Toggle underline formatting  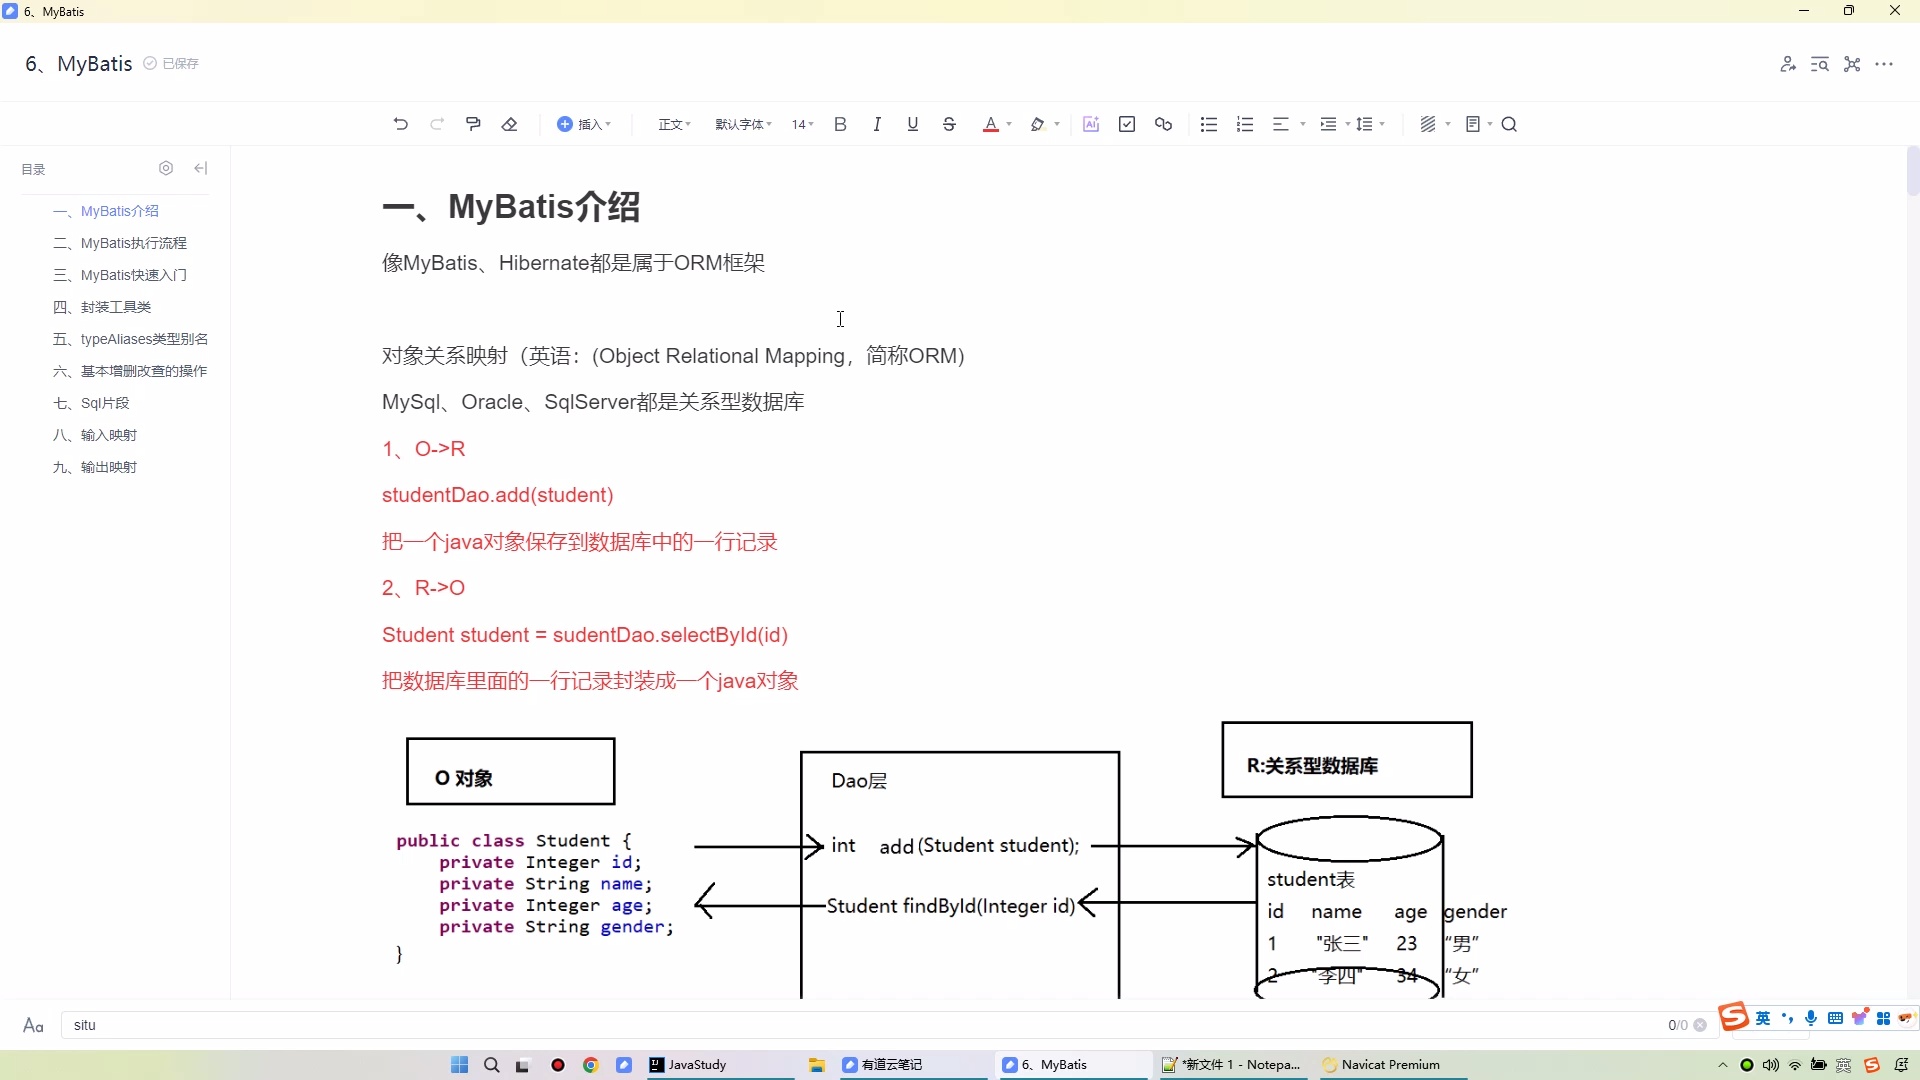[x=913, y=123]
